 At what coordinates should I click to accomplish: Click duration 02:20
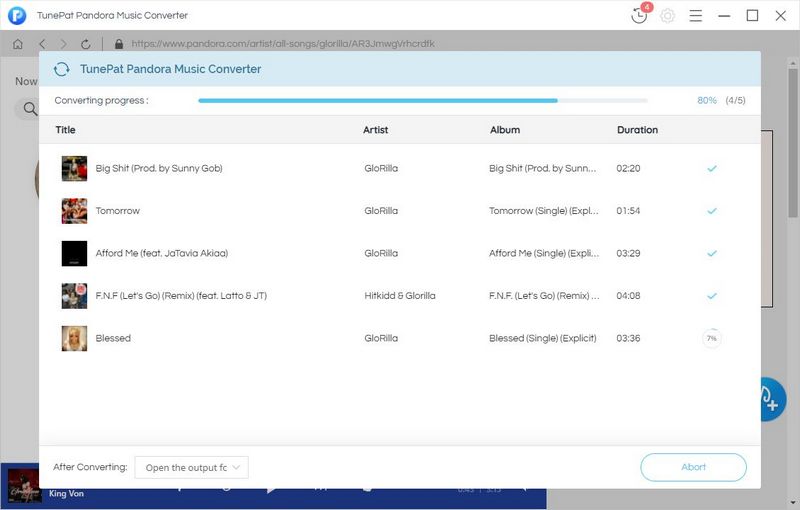point(628,168)
